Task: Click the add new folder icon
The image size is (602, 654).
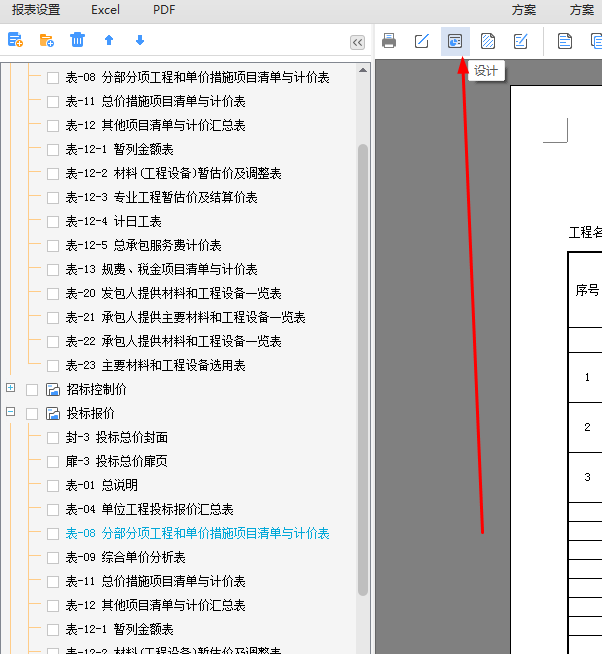Action: coord(47,40)
